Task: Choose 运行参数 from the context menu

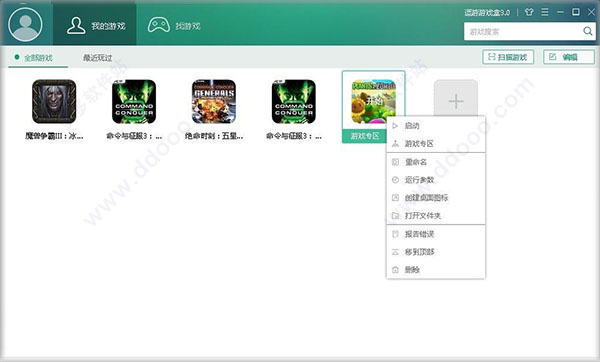Action: point(436,180)
